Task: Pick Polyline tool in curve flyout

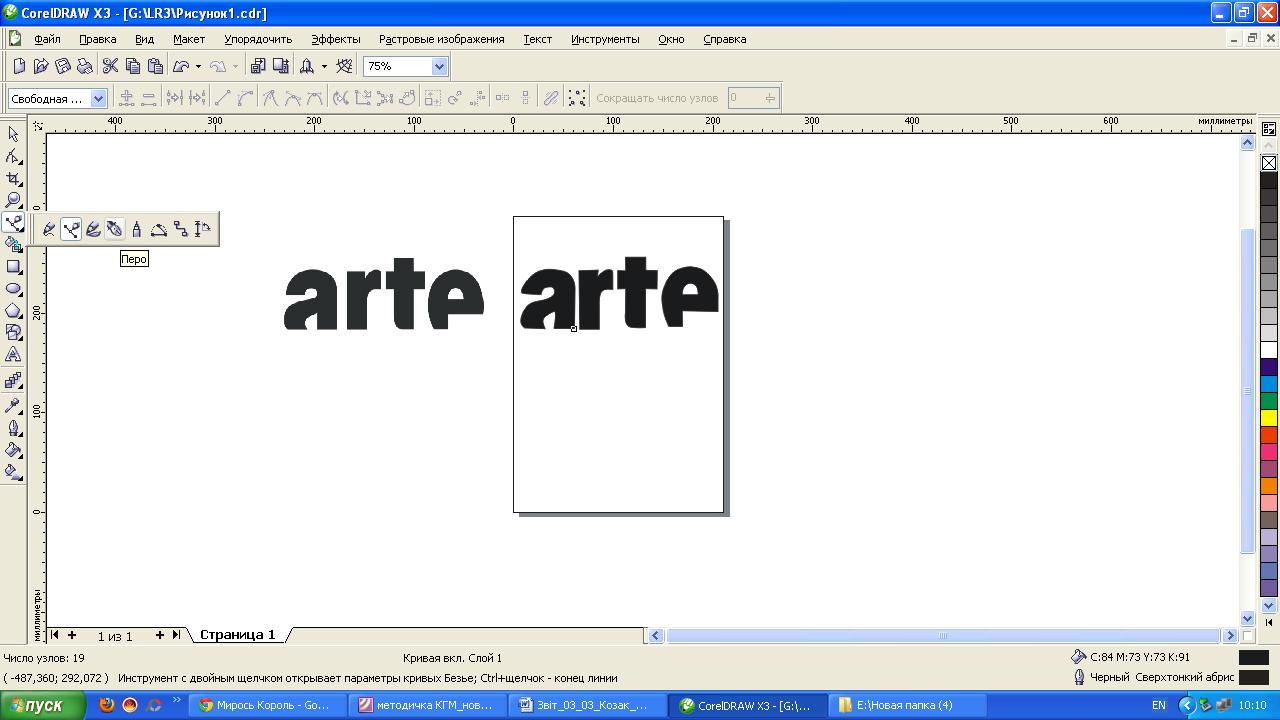Action: coord(137,229)
